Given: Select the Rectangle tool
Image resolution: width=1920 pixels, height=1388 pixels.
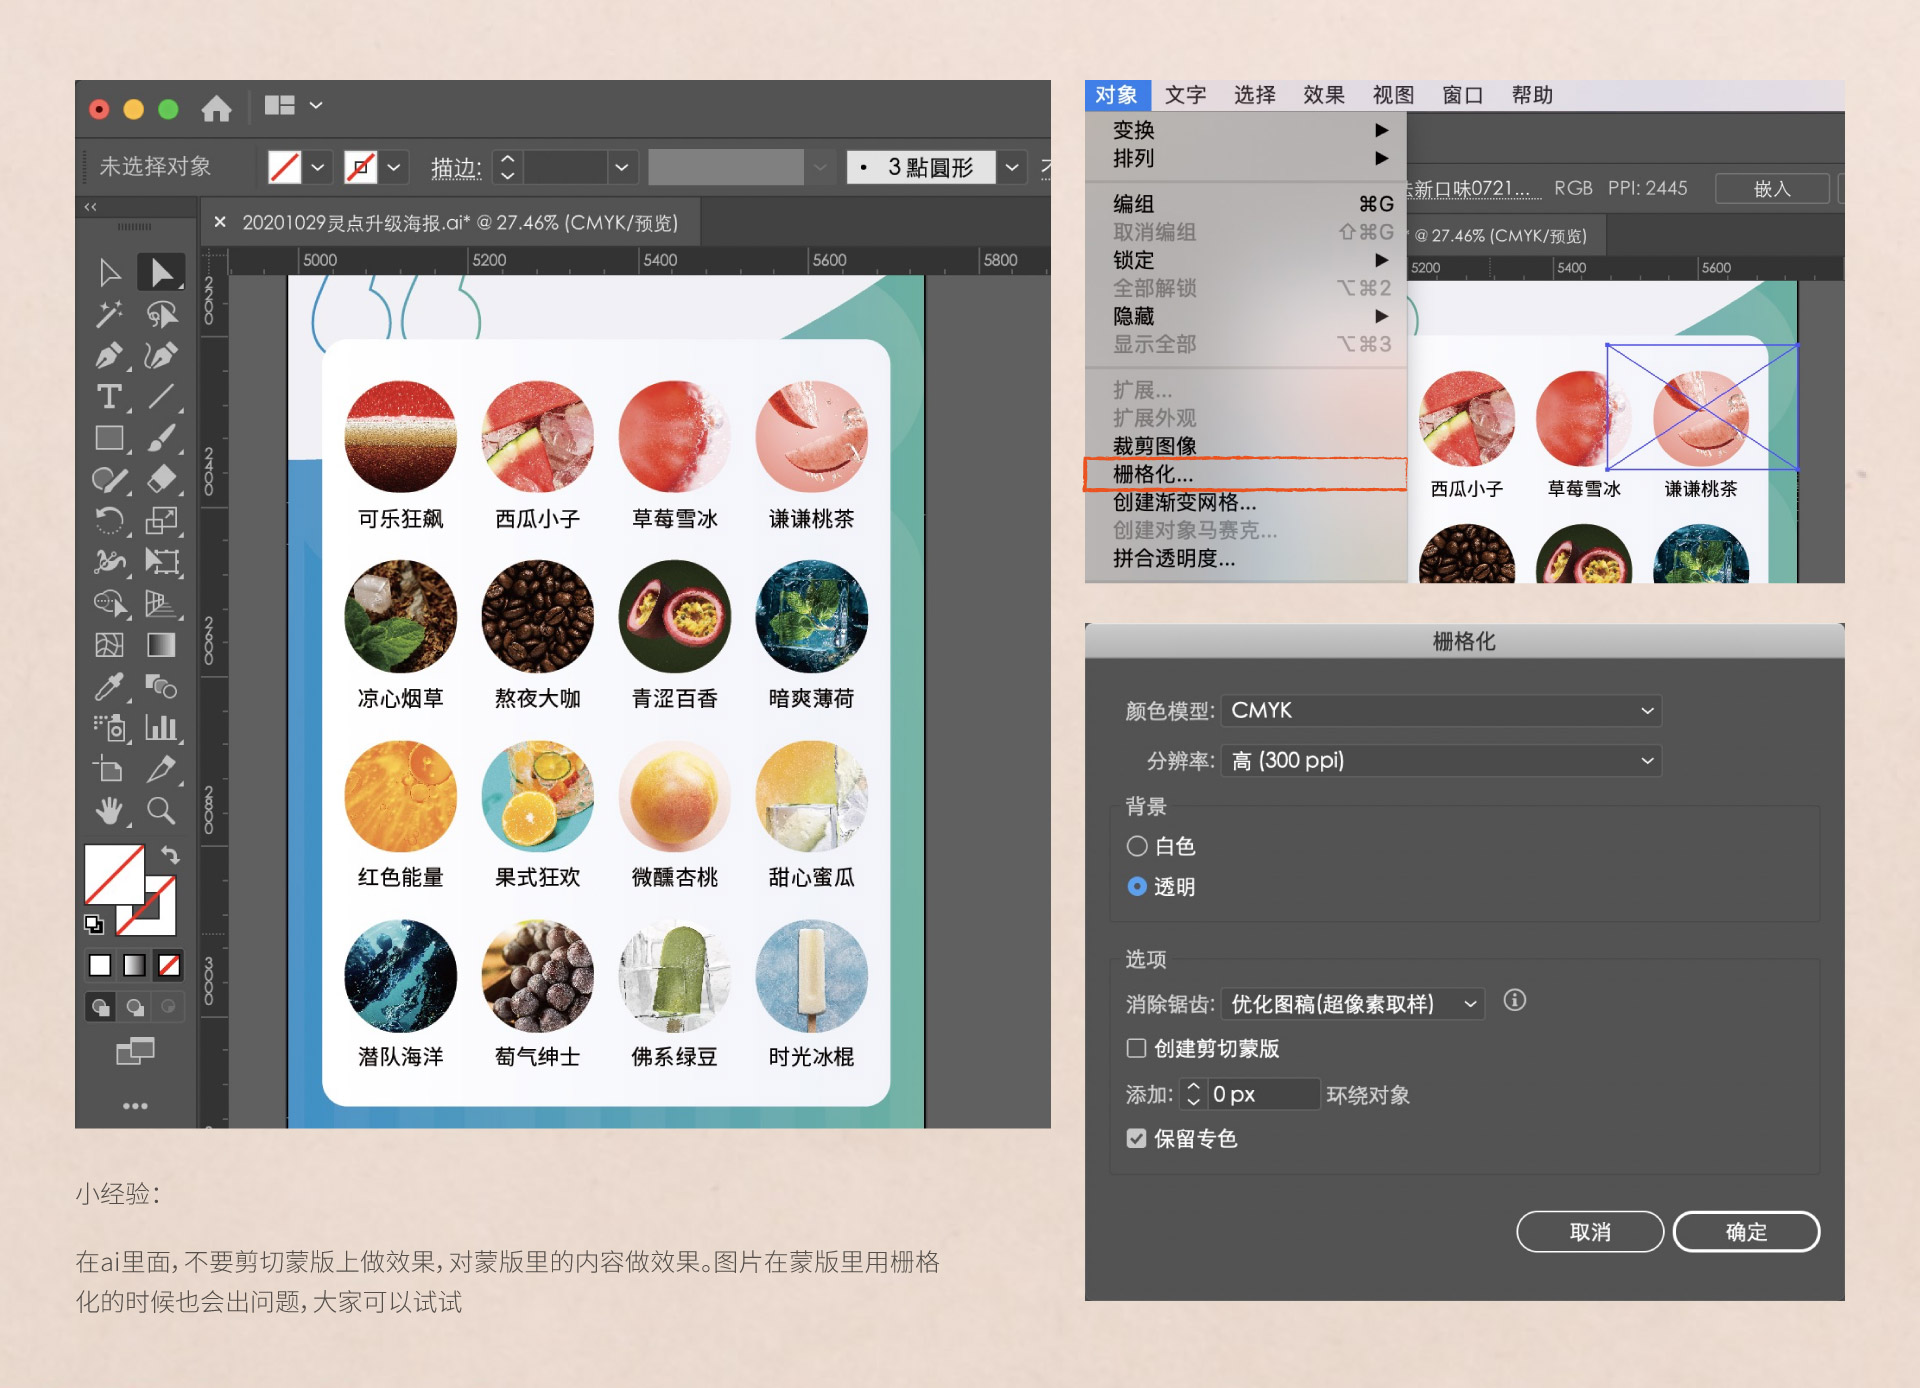Looking at the screenshot, I should [x=109, y=438].
